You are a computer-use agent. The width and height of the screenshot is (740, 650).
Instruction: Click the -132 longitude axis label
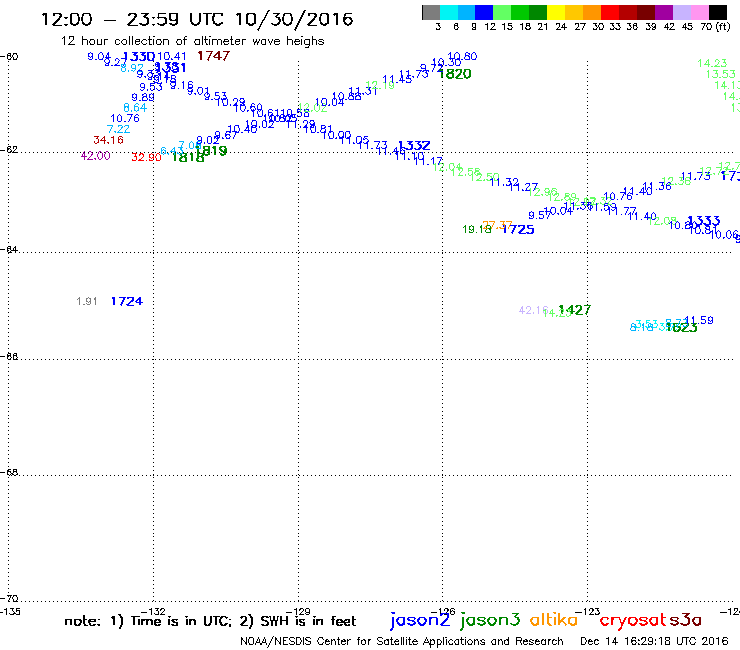pyautogui.click(x=153, y=612)
